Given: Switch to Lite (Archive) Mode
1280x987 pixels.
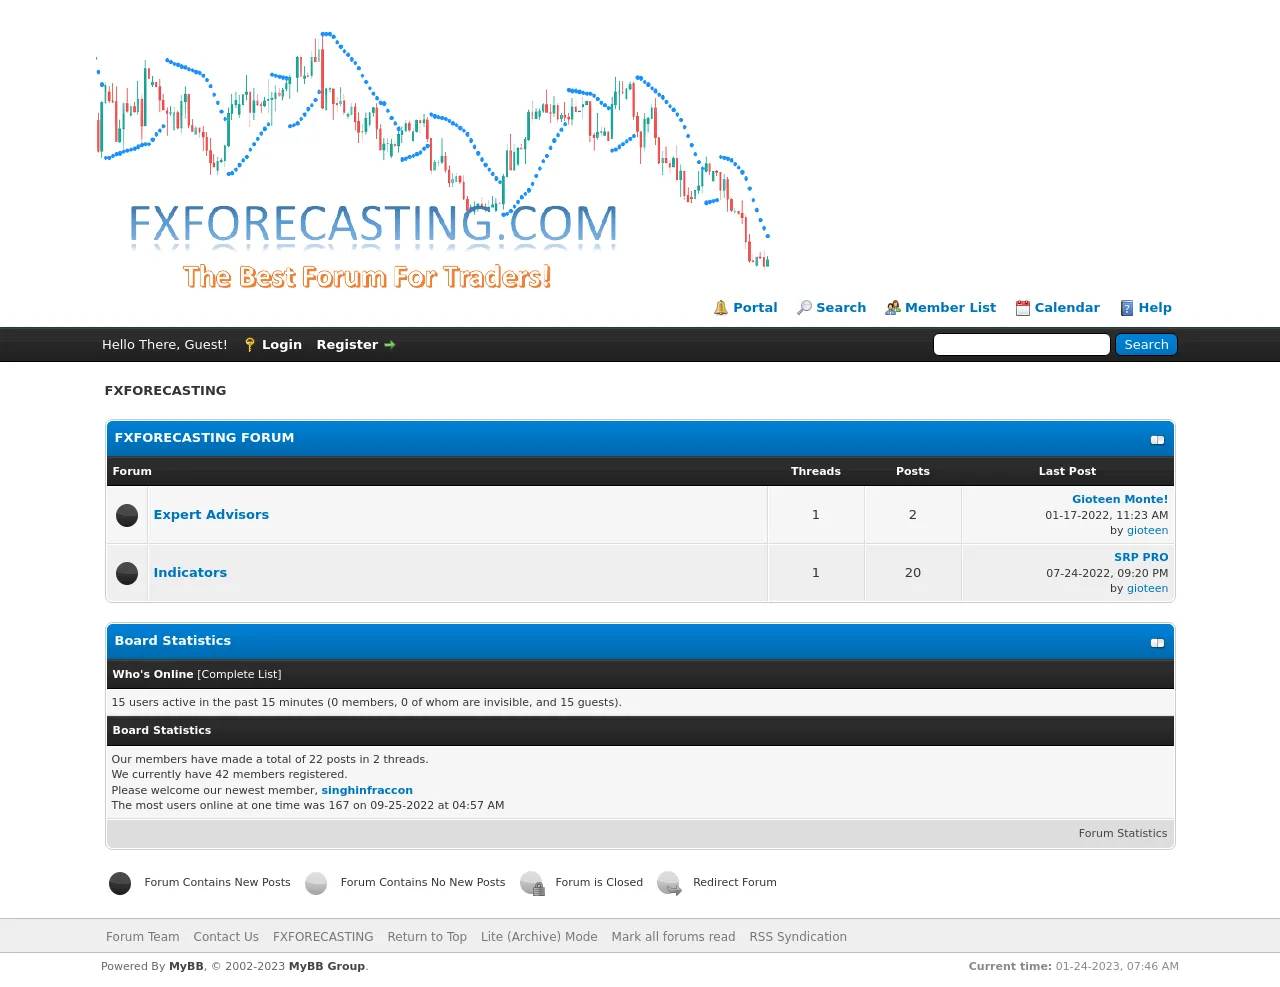Looking at the screenshot, I should (x=539, y=937).
